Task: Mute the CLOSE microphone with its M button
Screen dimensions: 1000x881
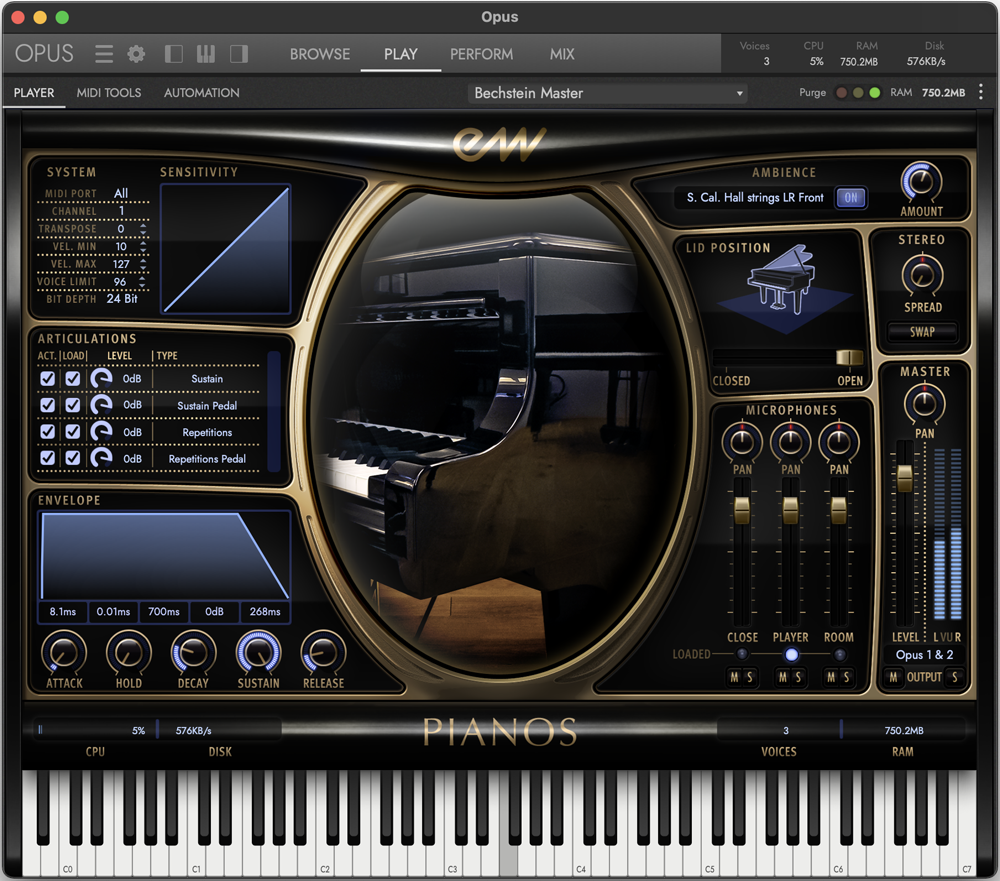Action: (732, 677)
